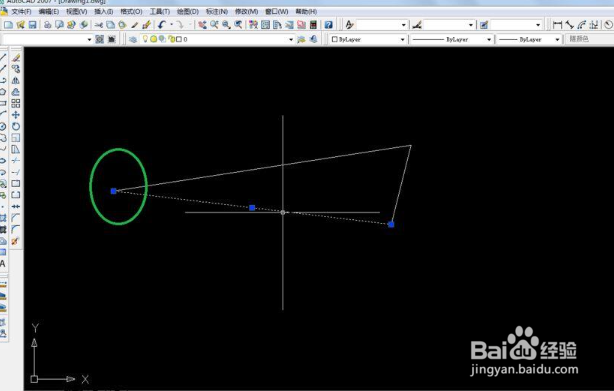Select the Array tool grid icon
The height and width of the screenshot is (391, 614).
16,103
